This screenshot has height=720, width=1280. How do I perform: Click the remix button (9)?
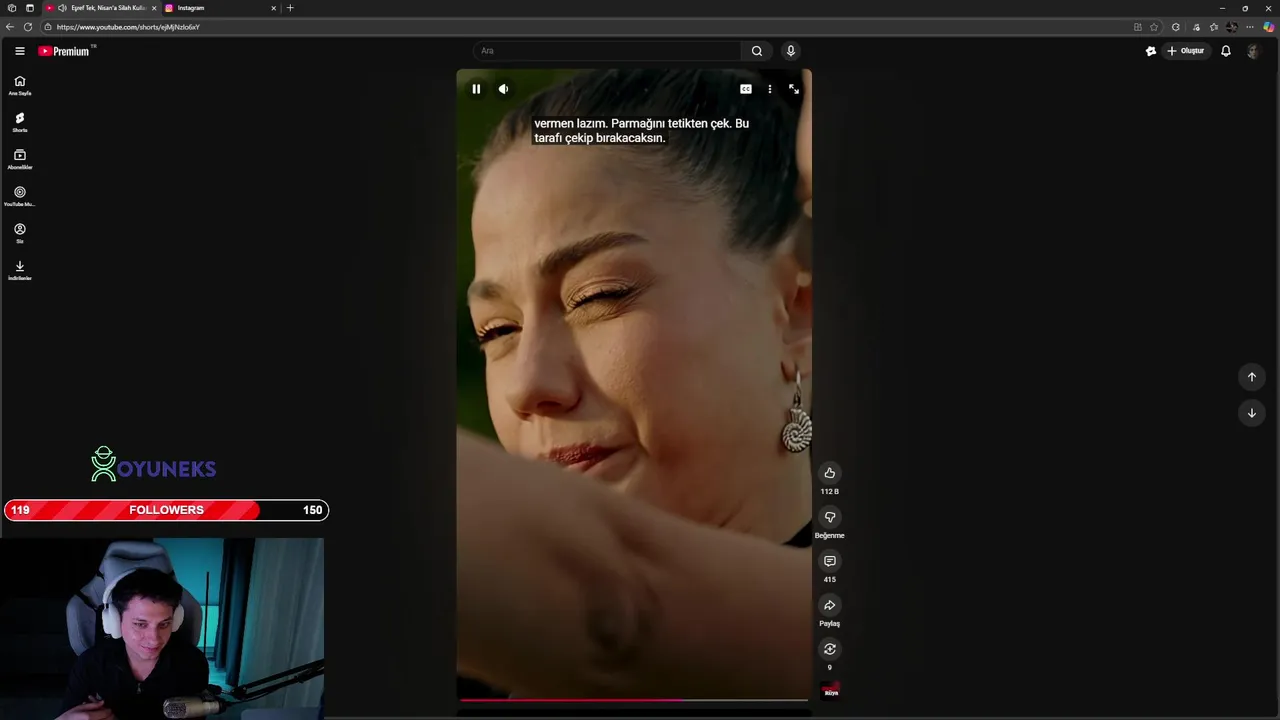[x=829, y=649]
